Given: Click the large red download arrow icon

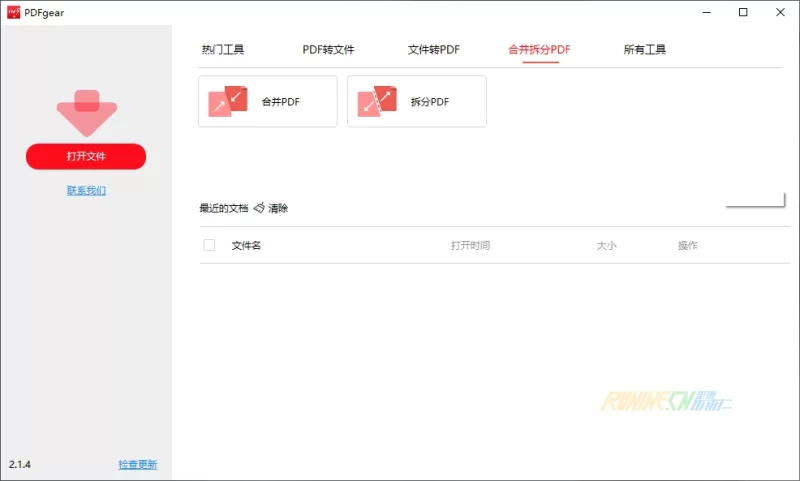Looking at the screenshot, I should (x=87, y=112).
